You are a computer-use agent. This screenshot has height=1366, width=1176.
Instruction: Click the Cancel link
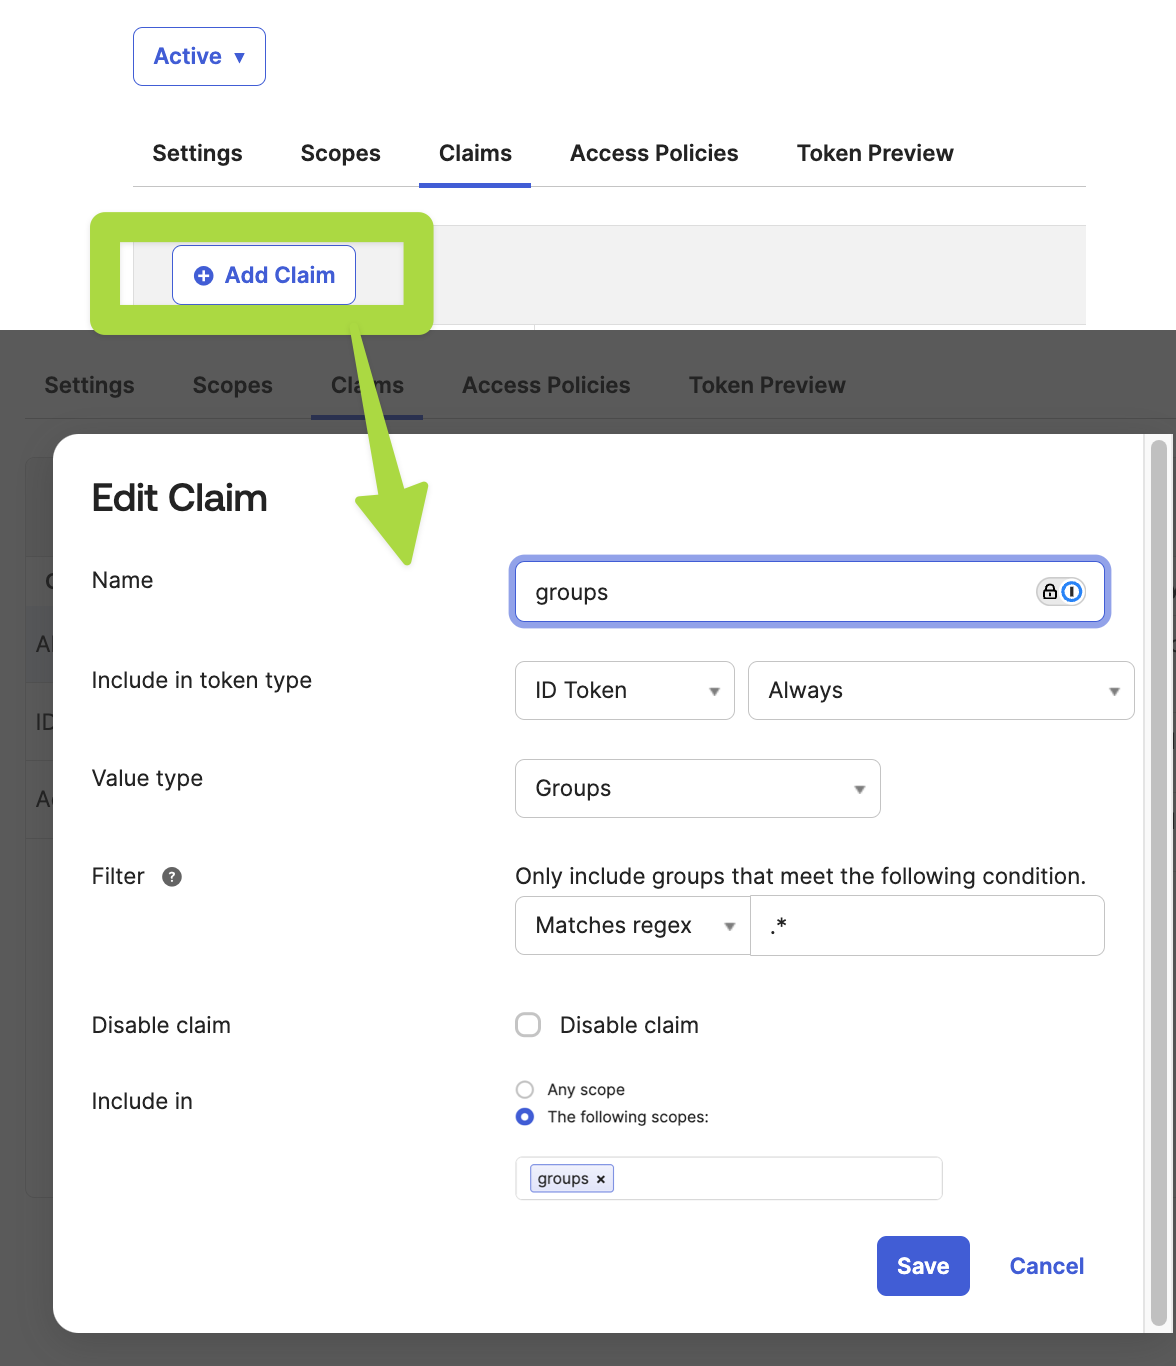1046,1266
